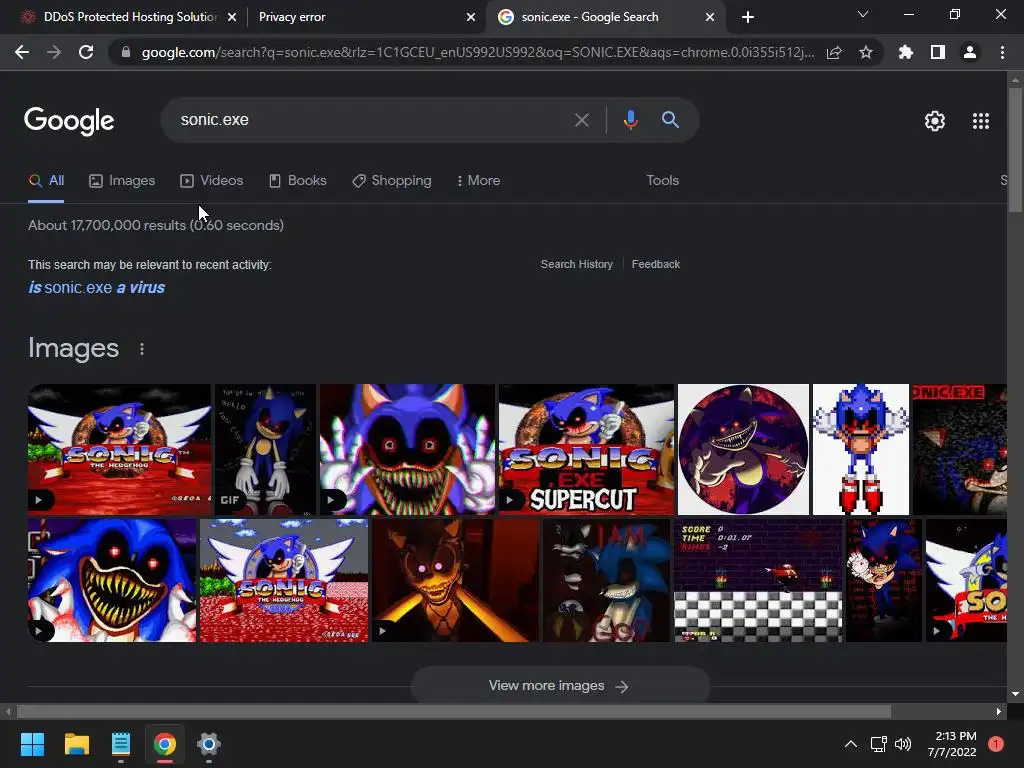This screenshot has height=768, width=1024.
Task: Open the tab search chevron
Action: [863, 14]
